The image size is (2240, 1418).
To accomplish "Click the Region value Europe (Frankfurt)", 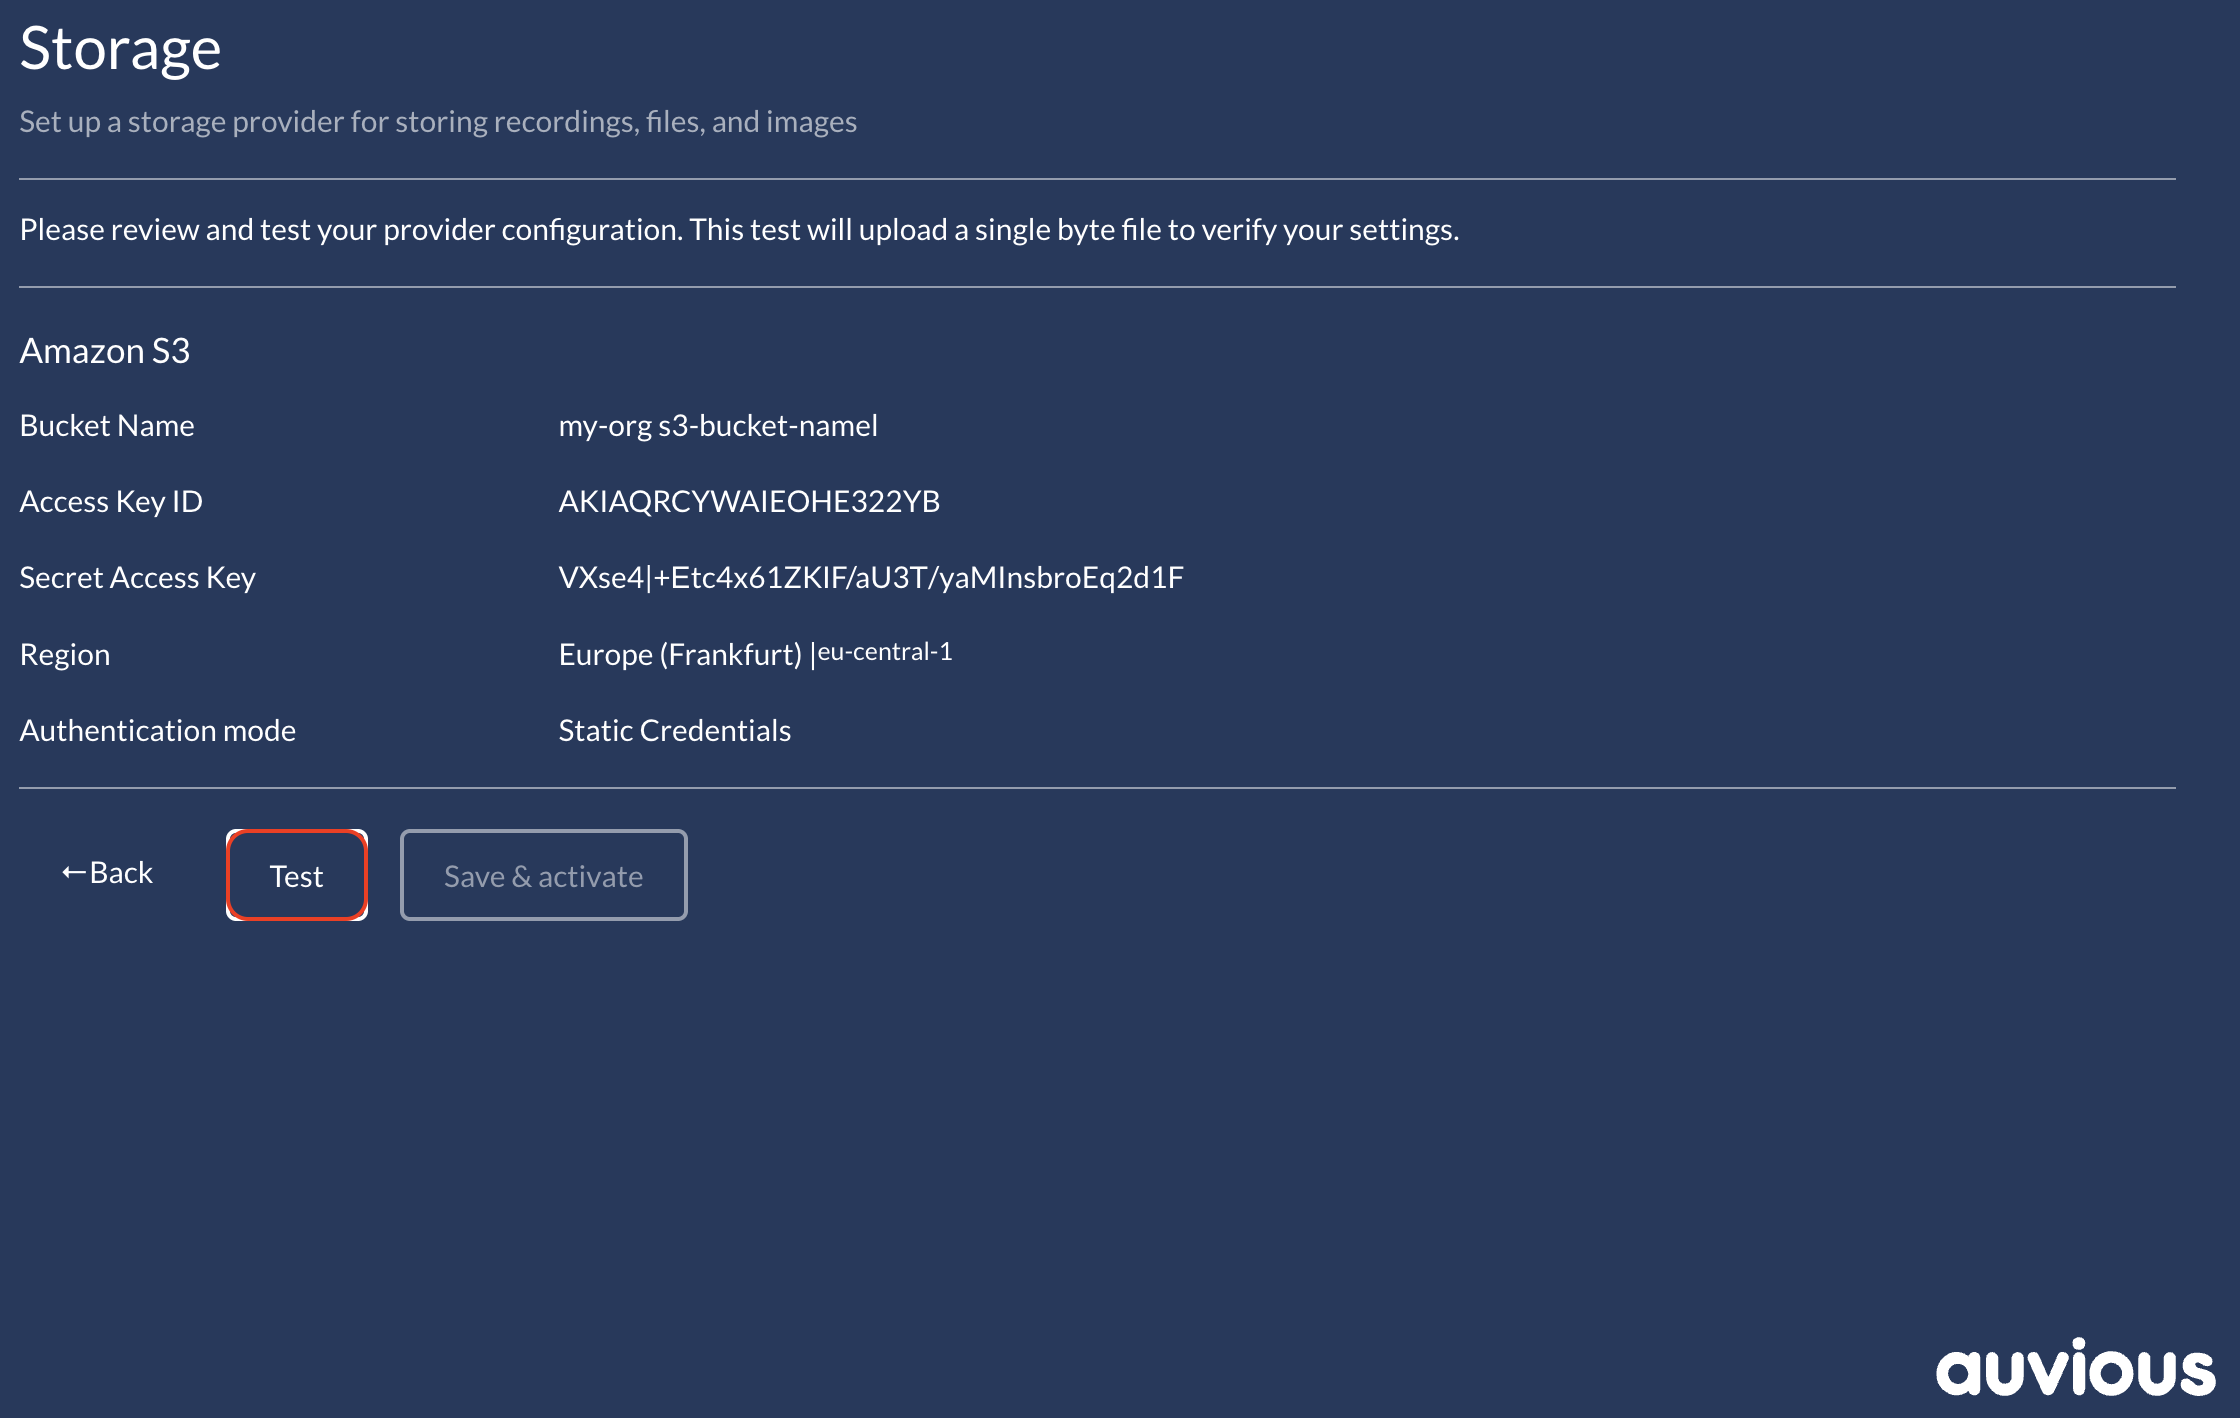I will (x=681, y=654).
